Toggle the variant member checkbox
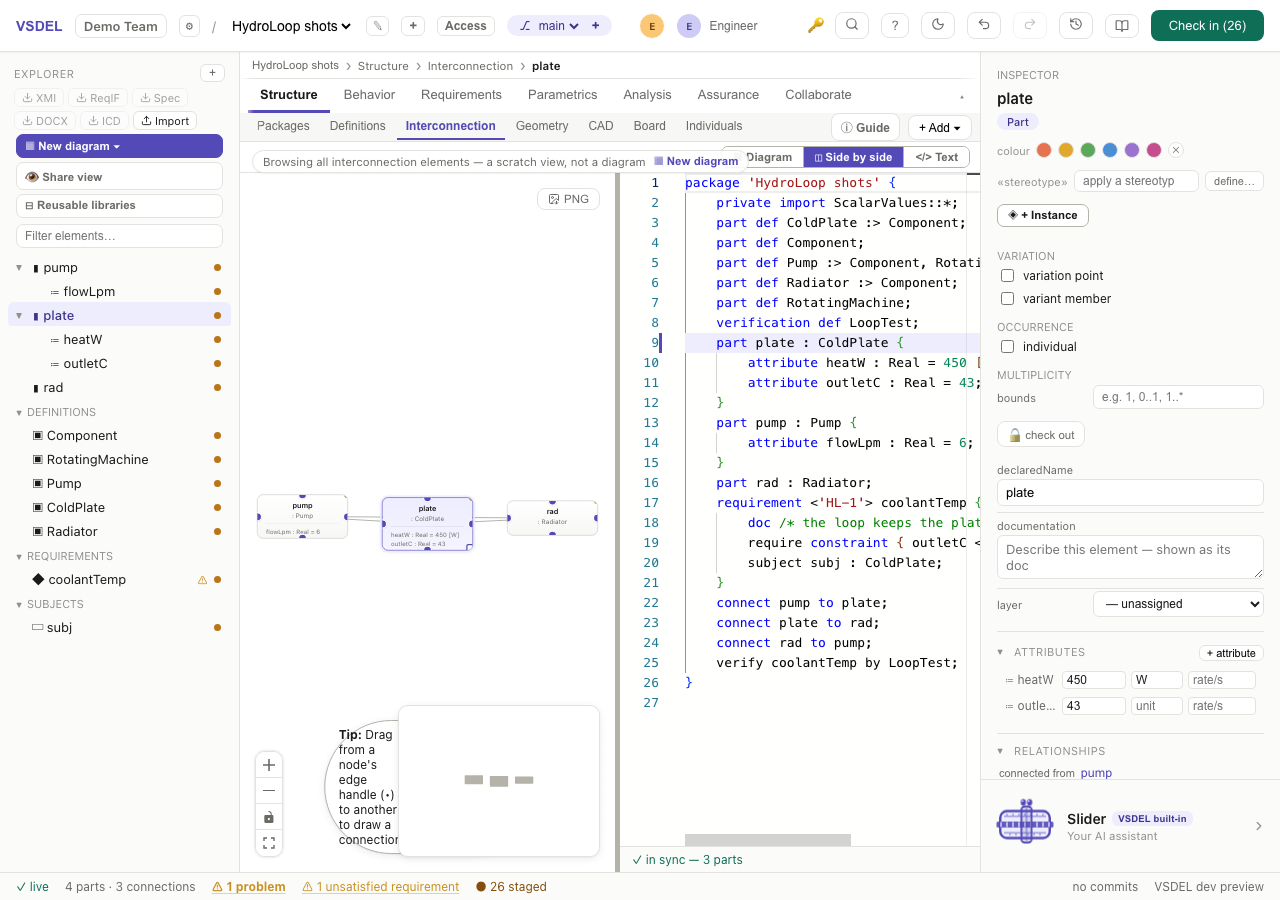The image size is (1280, 900). 1008,298
